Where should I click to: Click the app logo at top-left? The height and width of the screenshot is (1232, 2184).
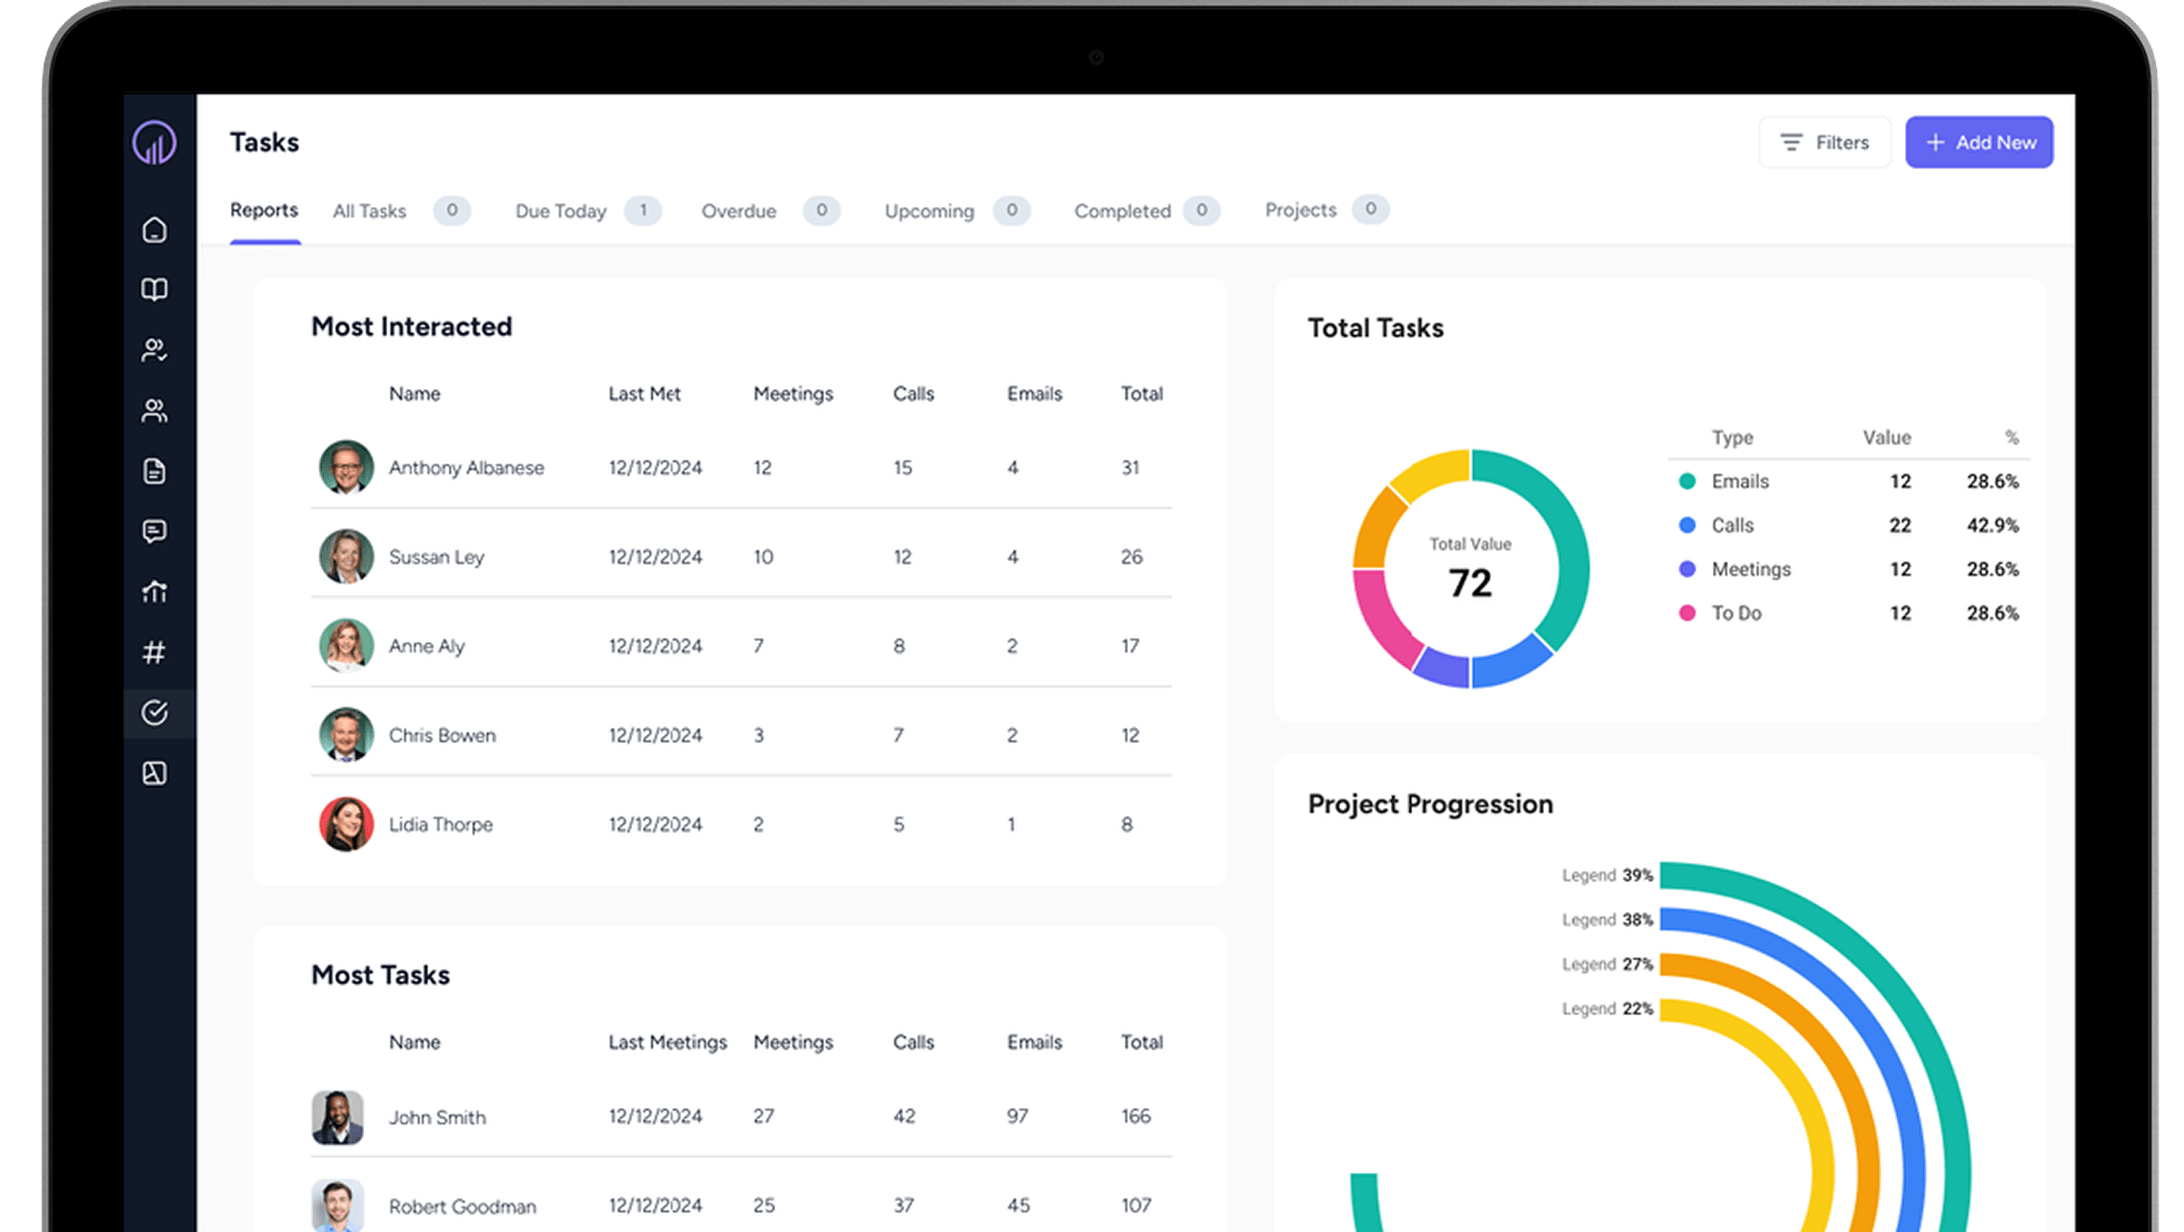(x=154, y=143)
